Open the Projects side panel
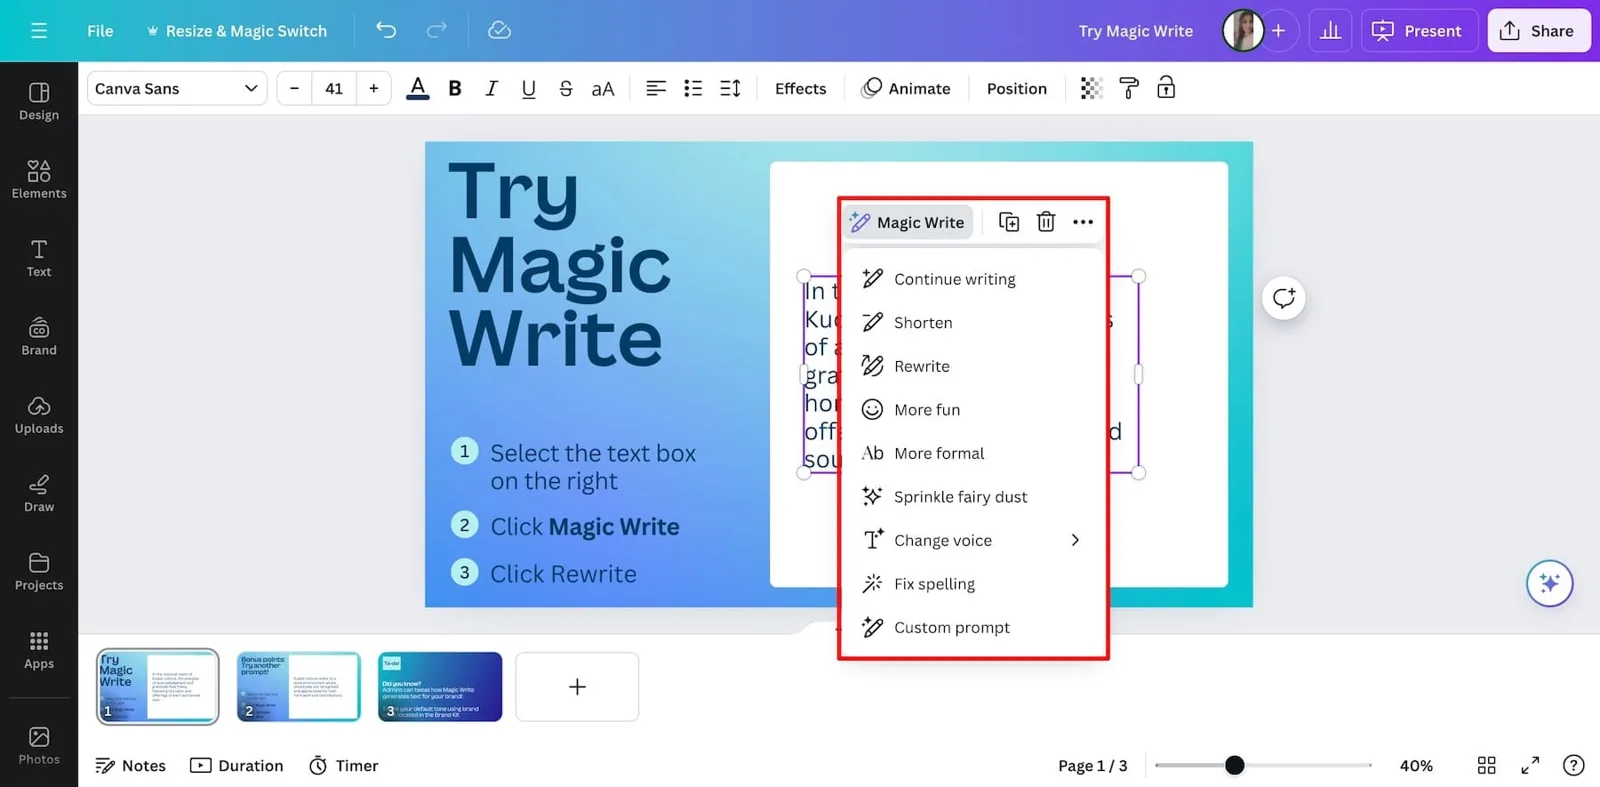The image size is (1600, 787). 39,571
